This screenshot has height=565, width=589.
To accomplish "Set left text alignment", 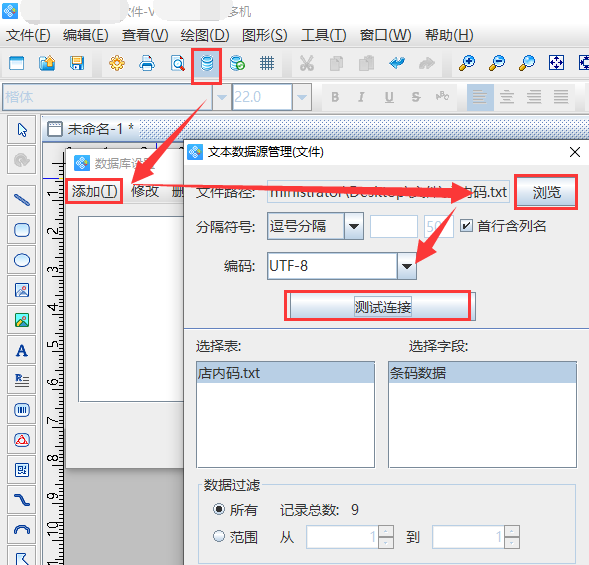I will 480,97.
